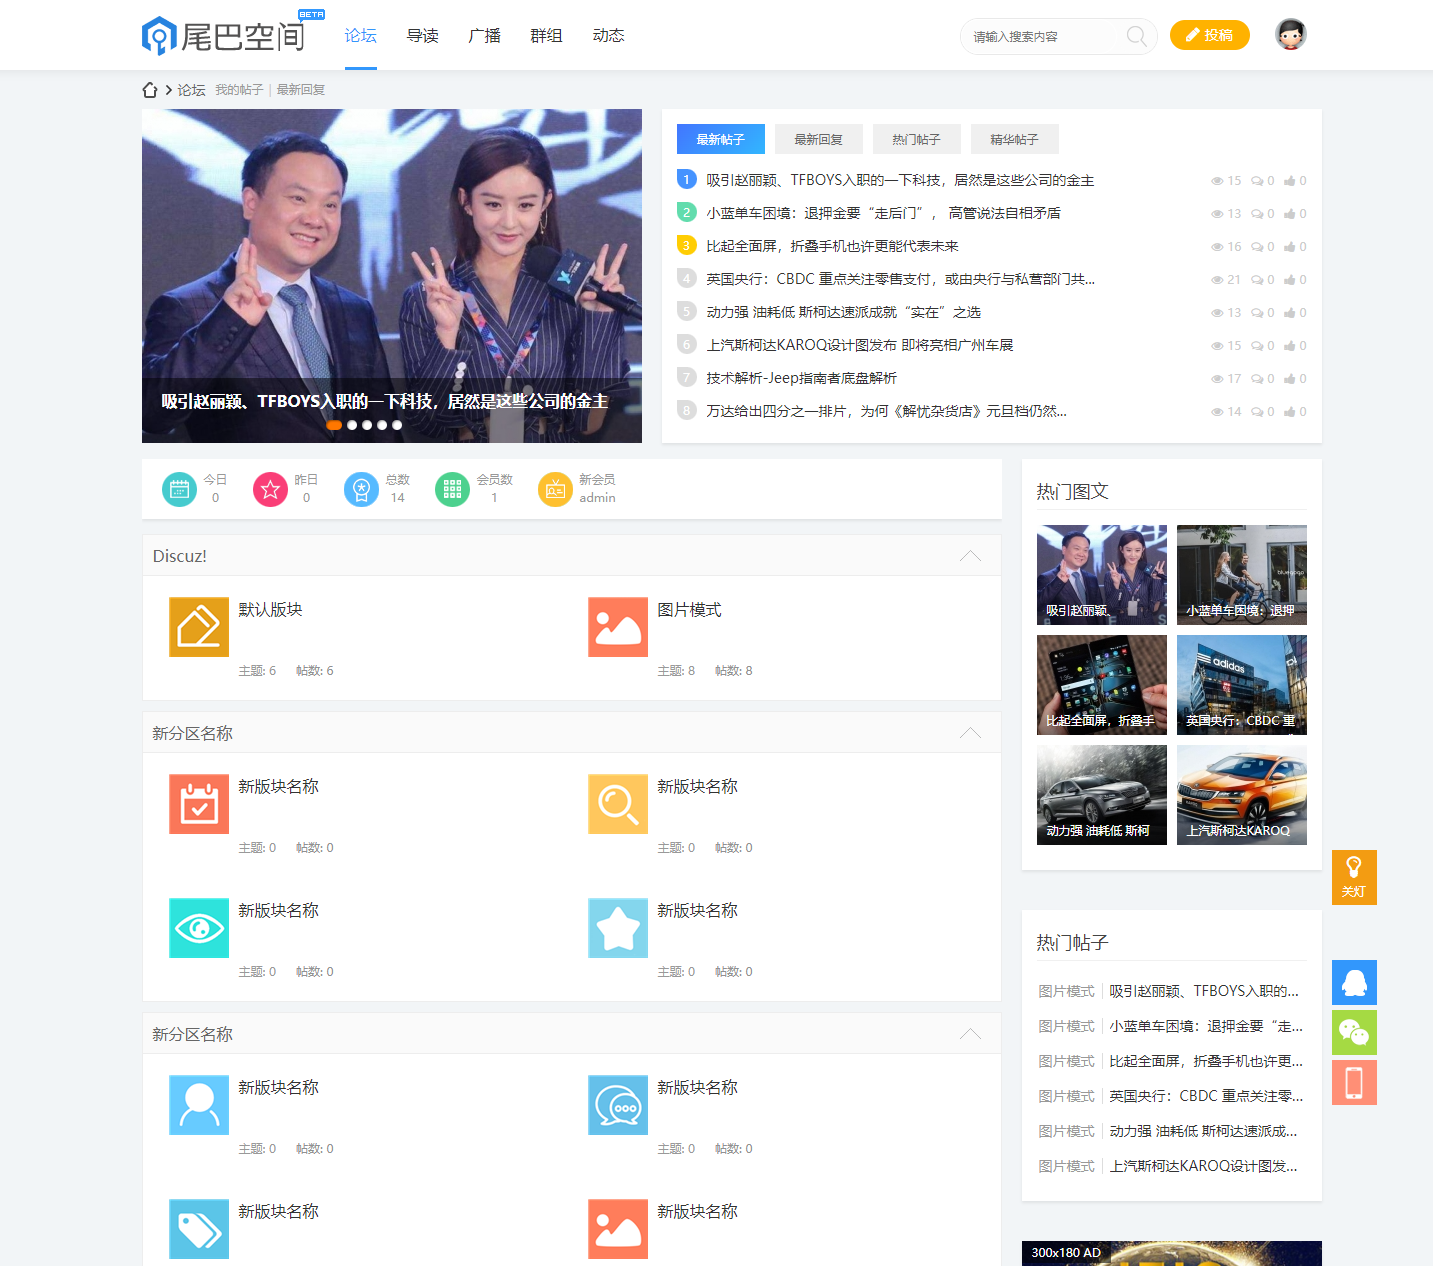Click the mobile phone floating icon
Viewport: 1433px width, 1266px height.
[x=1354, y=1082]
